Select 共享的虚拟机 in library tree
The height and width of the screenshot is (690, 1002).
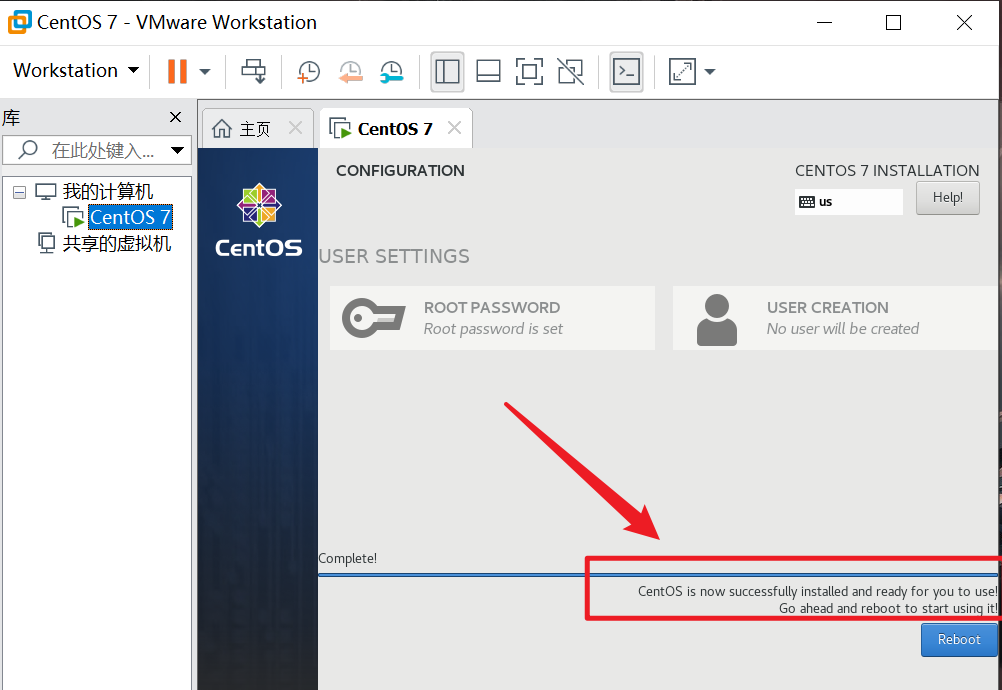click(x=116, y=243)
